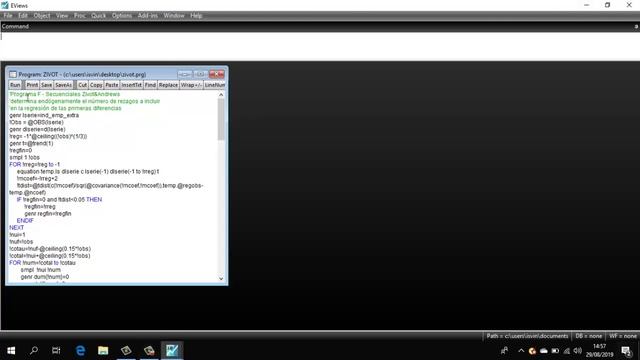The image size is (640, 360).
Task: Click the program editor scroll down arrow
Action: [221, 279]
